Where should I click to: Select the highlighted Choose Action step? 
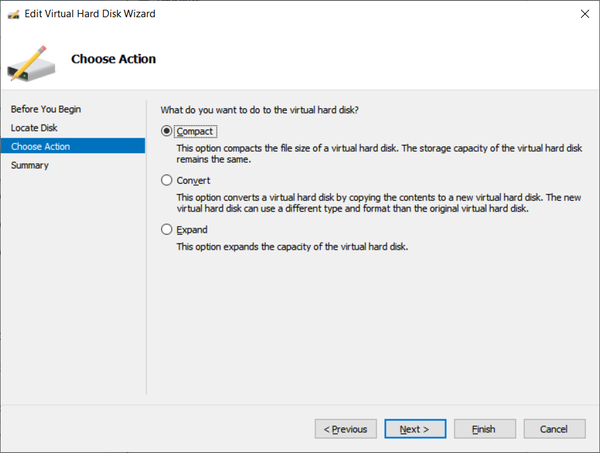(41, 147)
